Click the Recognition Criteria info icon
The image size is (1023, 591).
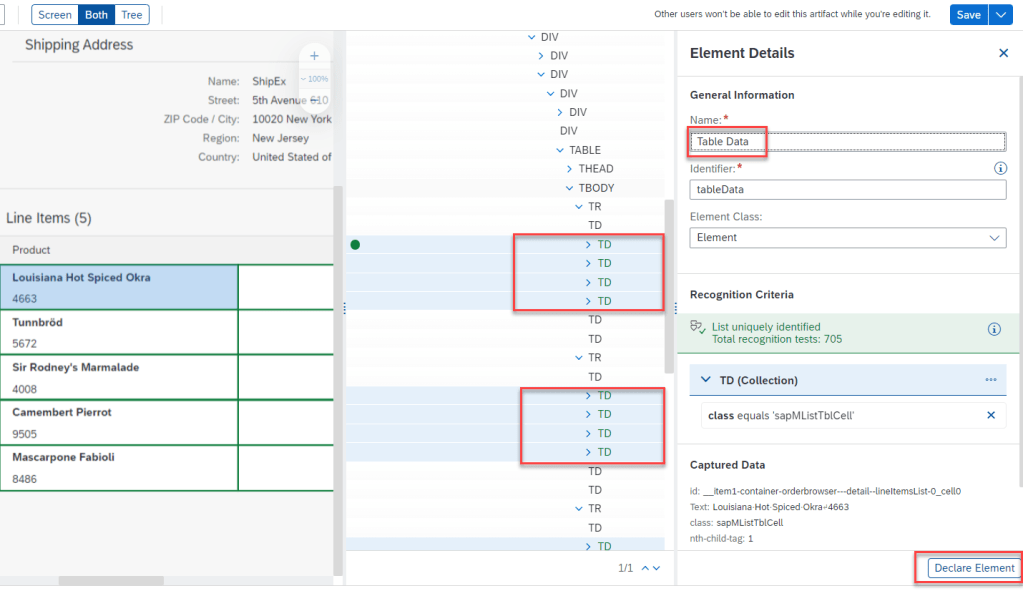[994, 329]
